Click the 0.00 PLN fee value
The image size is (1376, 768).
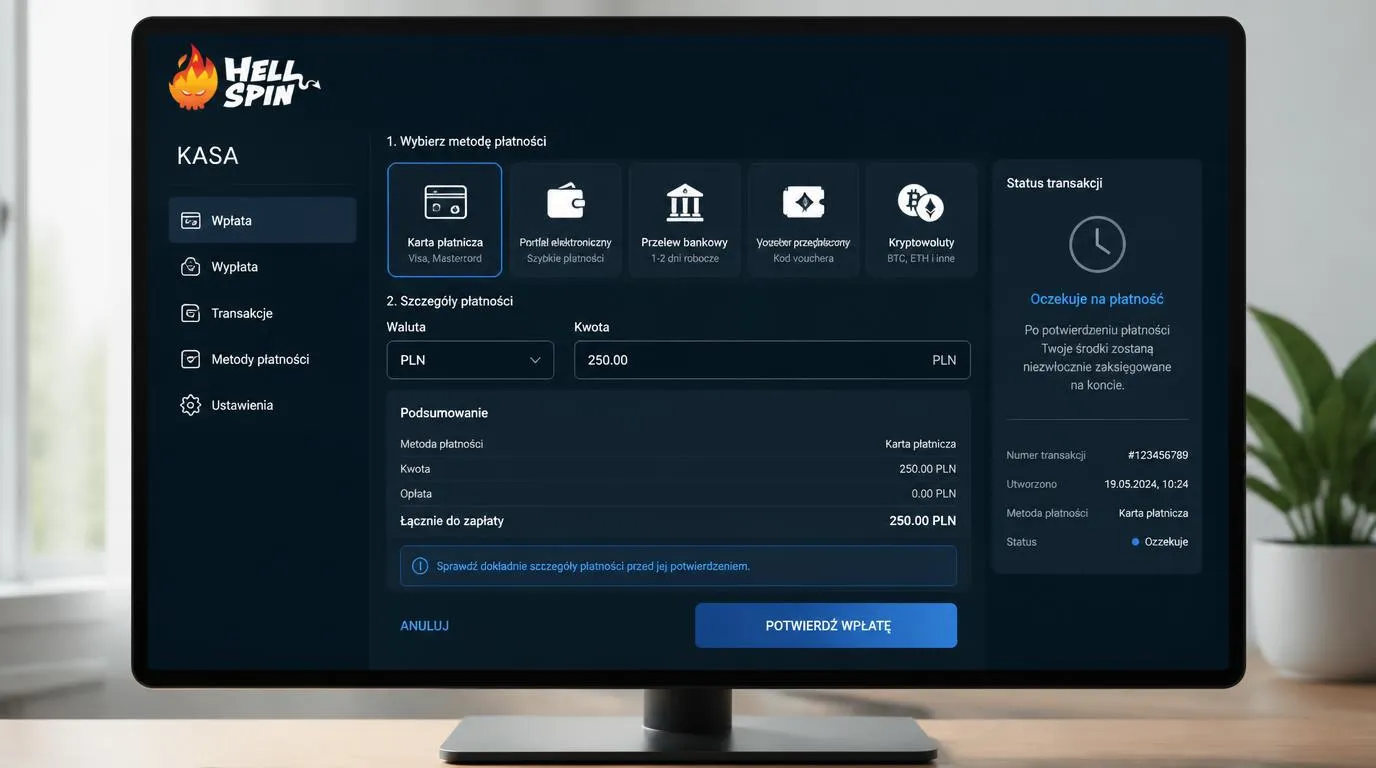coord(934,494)
